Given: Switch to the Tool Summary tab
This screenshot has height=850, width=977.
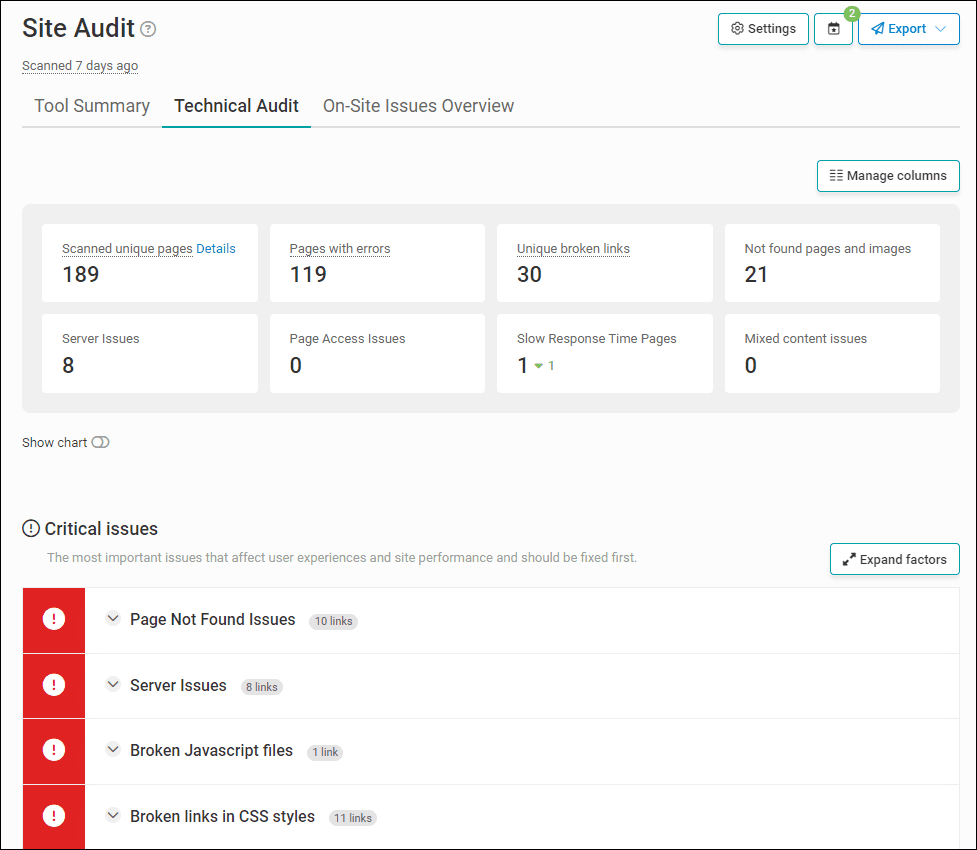Looking at the screenshot, I should coord(92,106).
